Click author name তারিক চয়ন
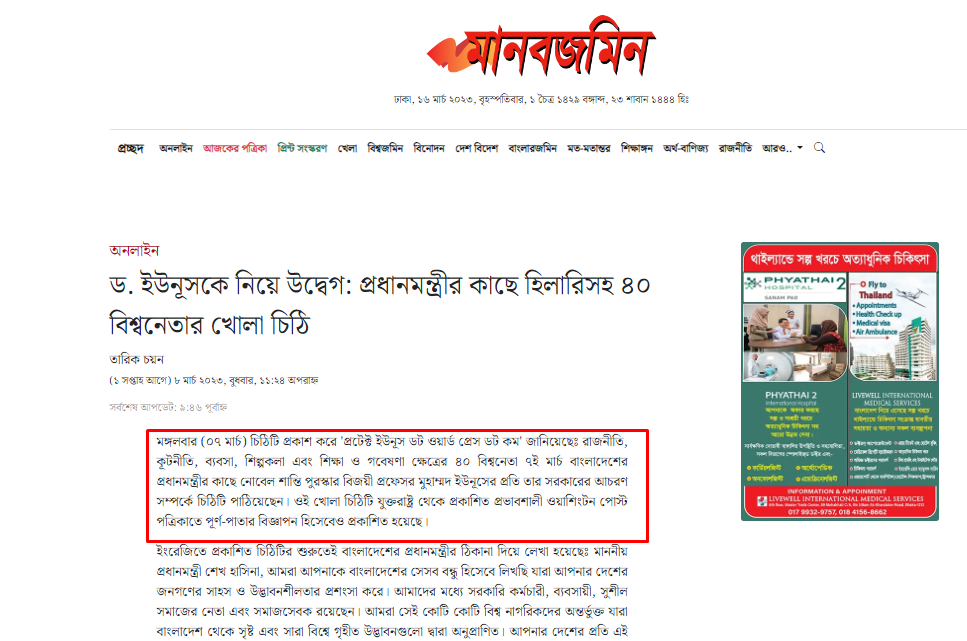This screenshot has height=641, width=967. (x=136, y=359)
